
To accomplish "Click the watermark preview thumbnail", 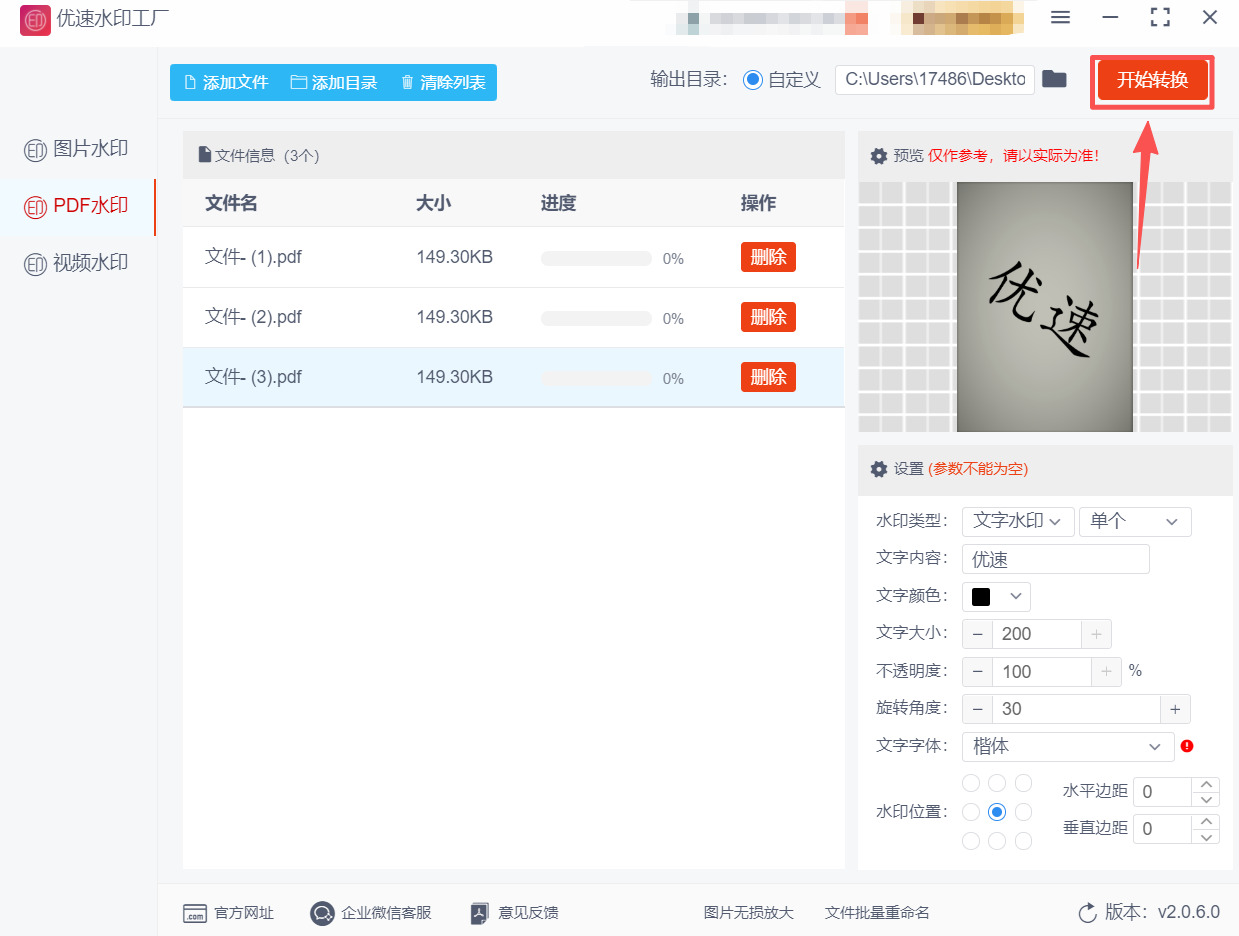I will [x=1045, y=307].
